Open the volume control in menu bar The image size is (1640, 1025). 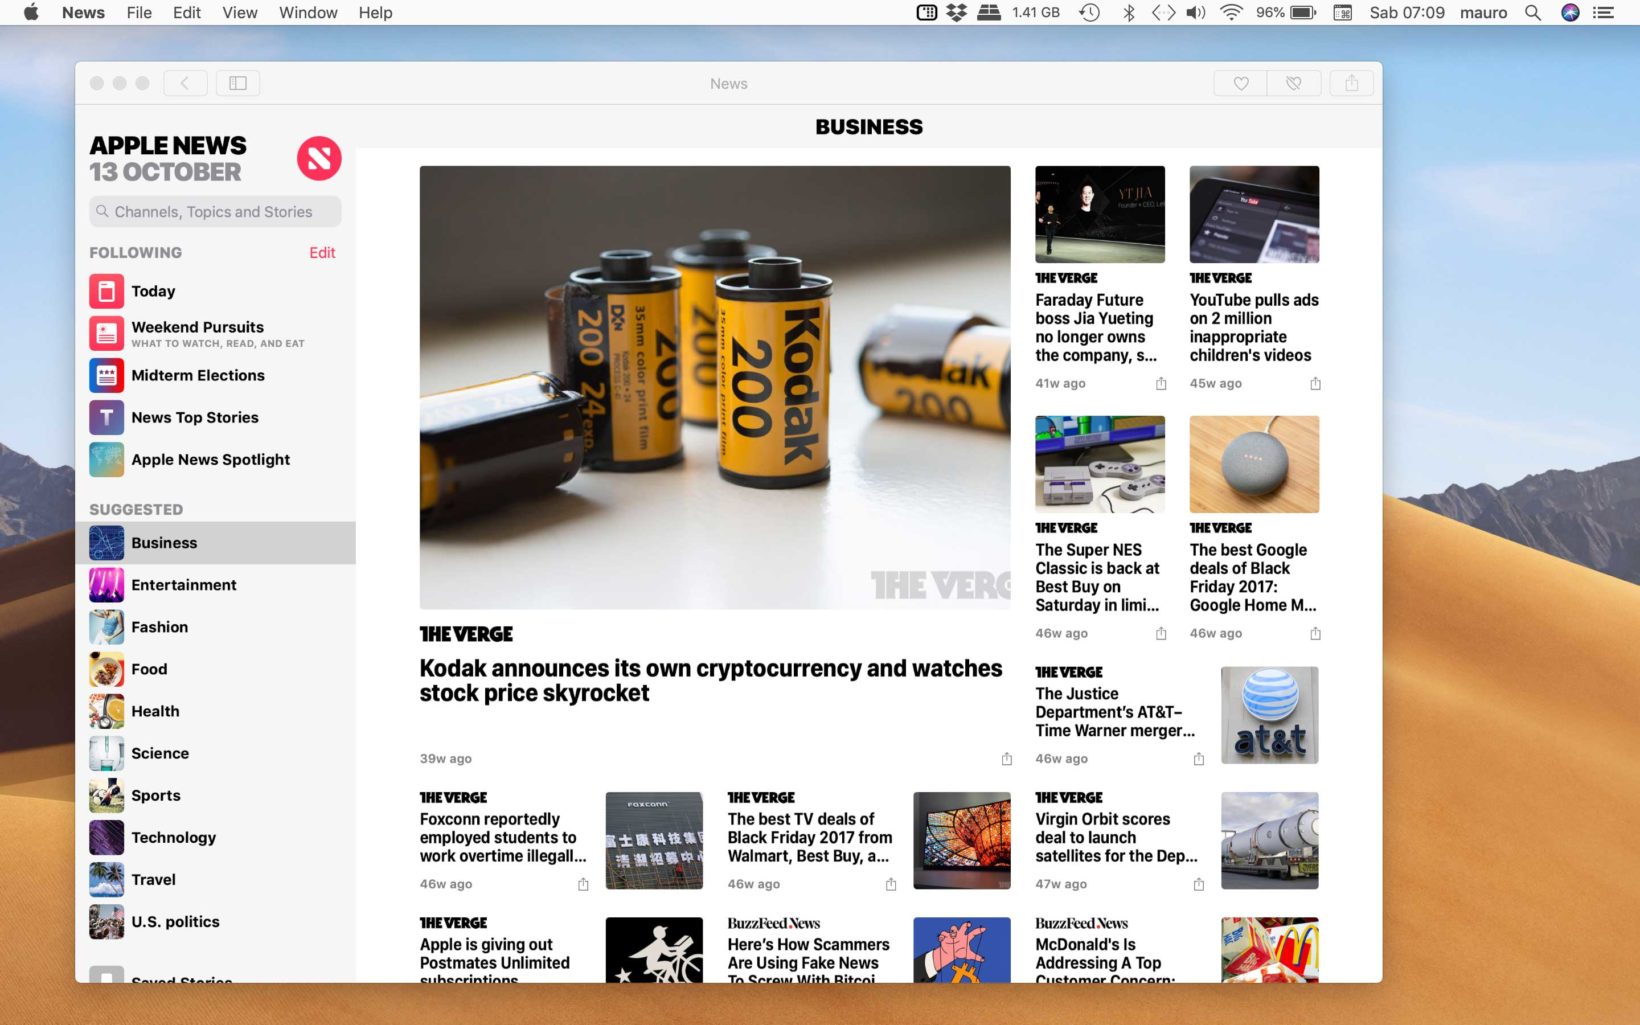[x=1195, y=13]
